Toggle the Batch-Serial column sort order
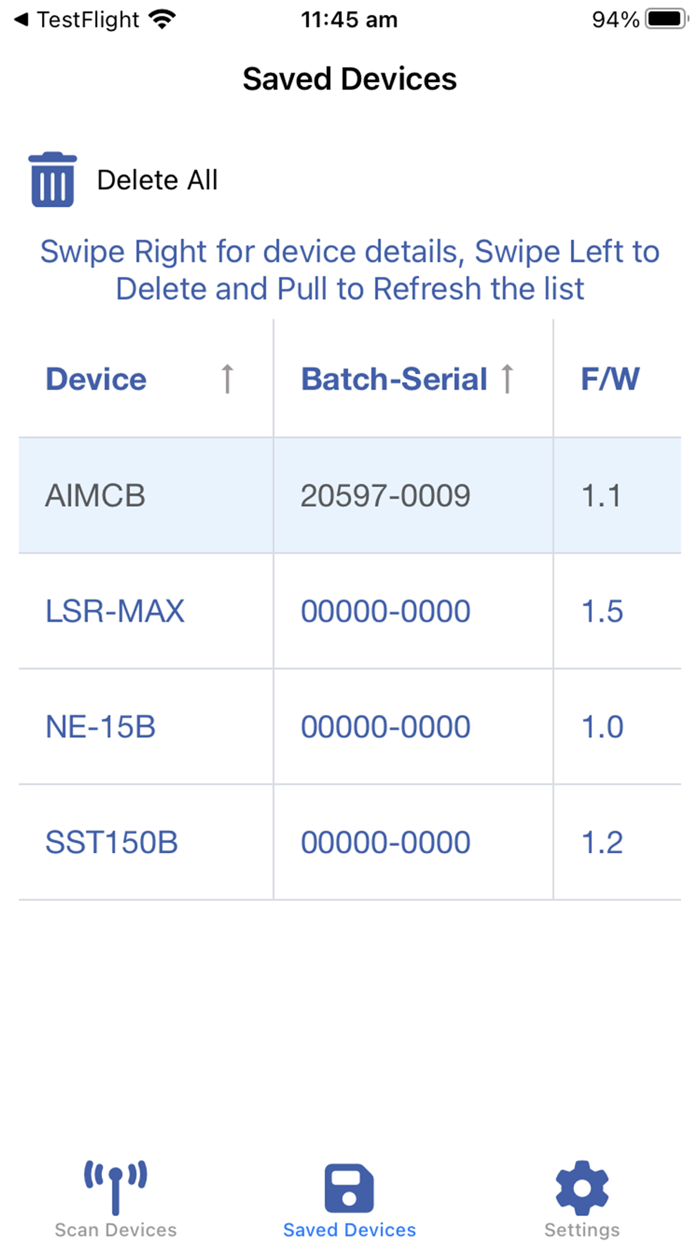 coord(509,379)
